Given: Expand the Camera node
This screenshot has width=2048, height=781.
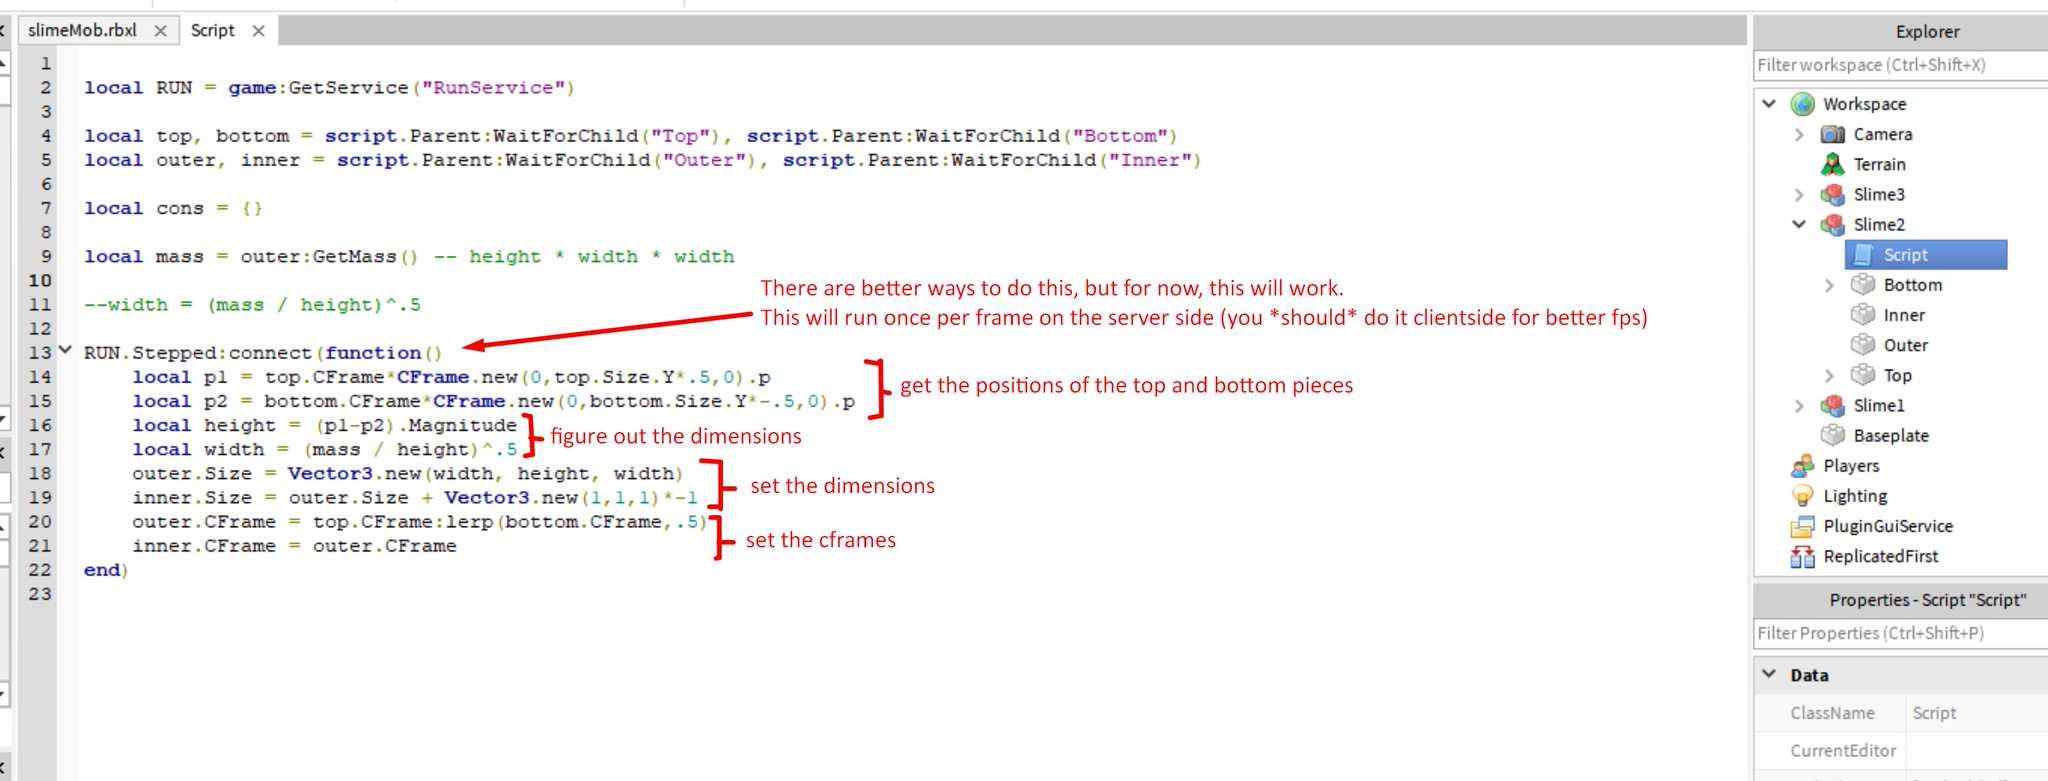Looking at the screenshot, I should 1799,134.
